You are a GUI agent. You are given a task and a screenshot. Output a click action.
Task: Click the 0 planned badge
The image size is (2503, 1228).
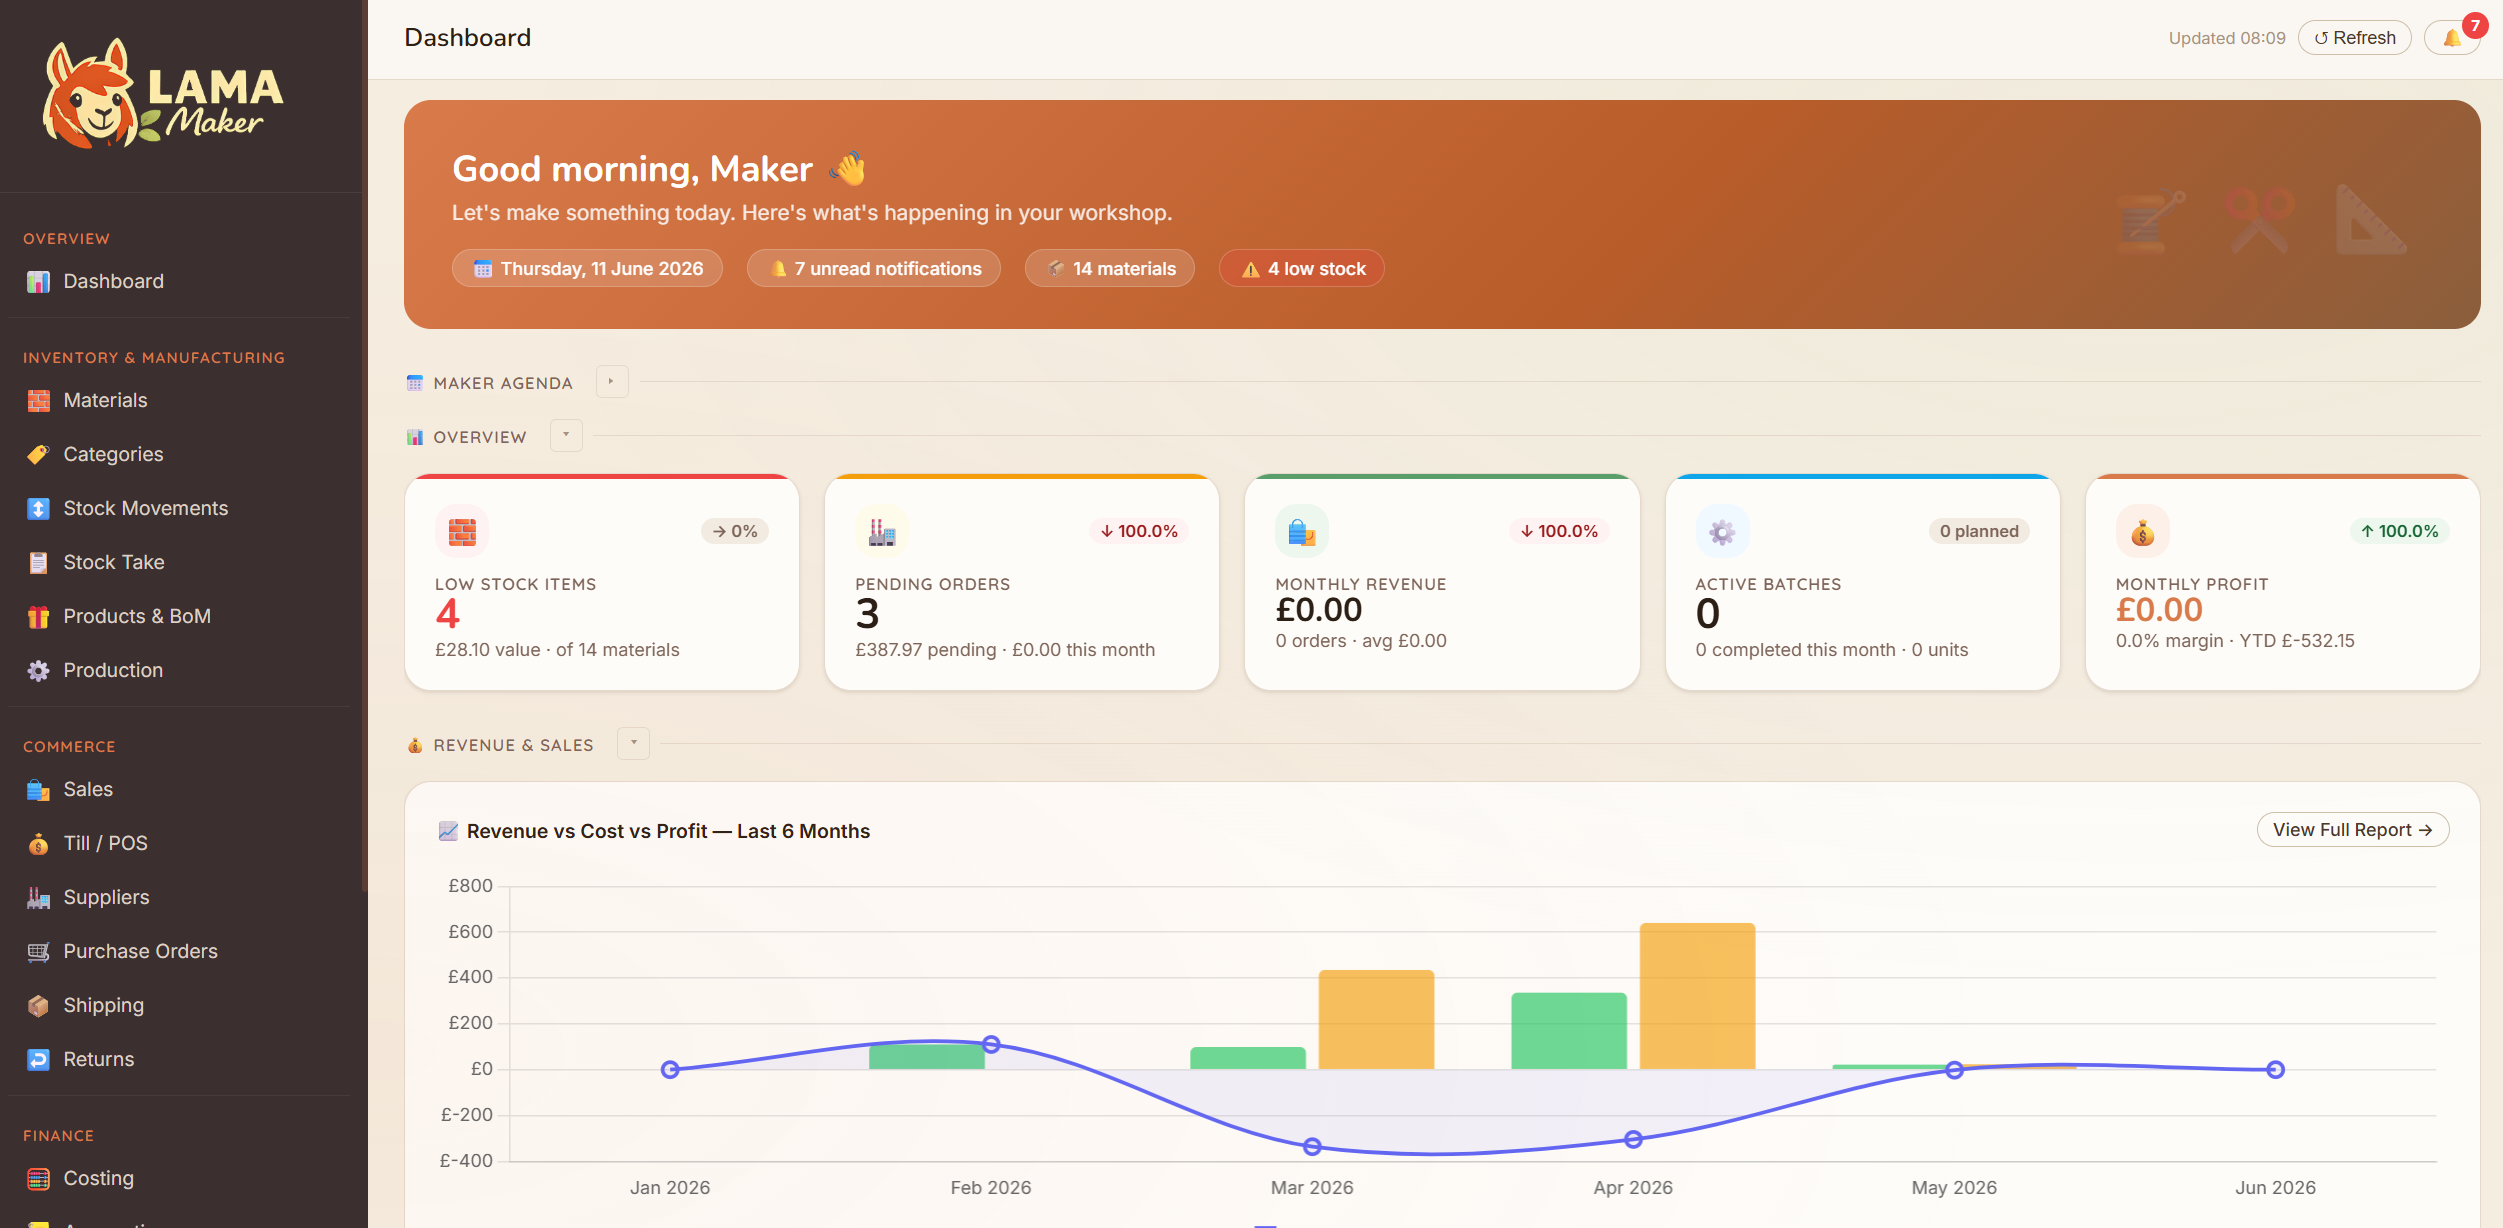1979,531
